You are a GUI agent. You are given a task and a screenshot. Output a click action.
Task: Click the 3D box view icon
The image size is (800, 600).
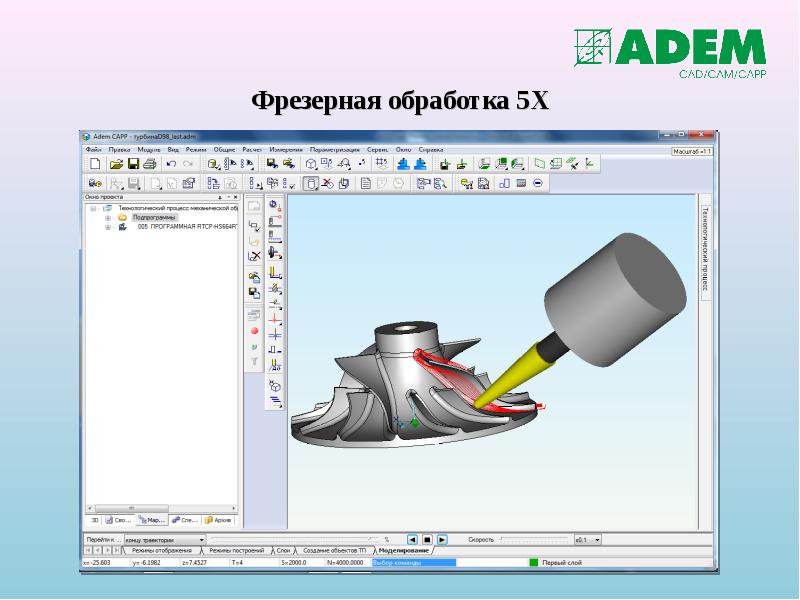[x=311, y=164]
